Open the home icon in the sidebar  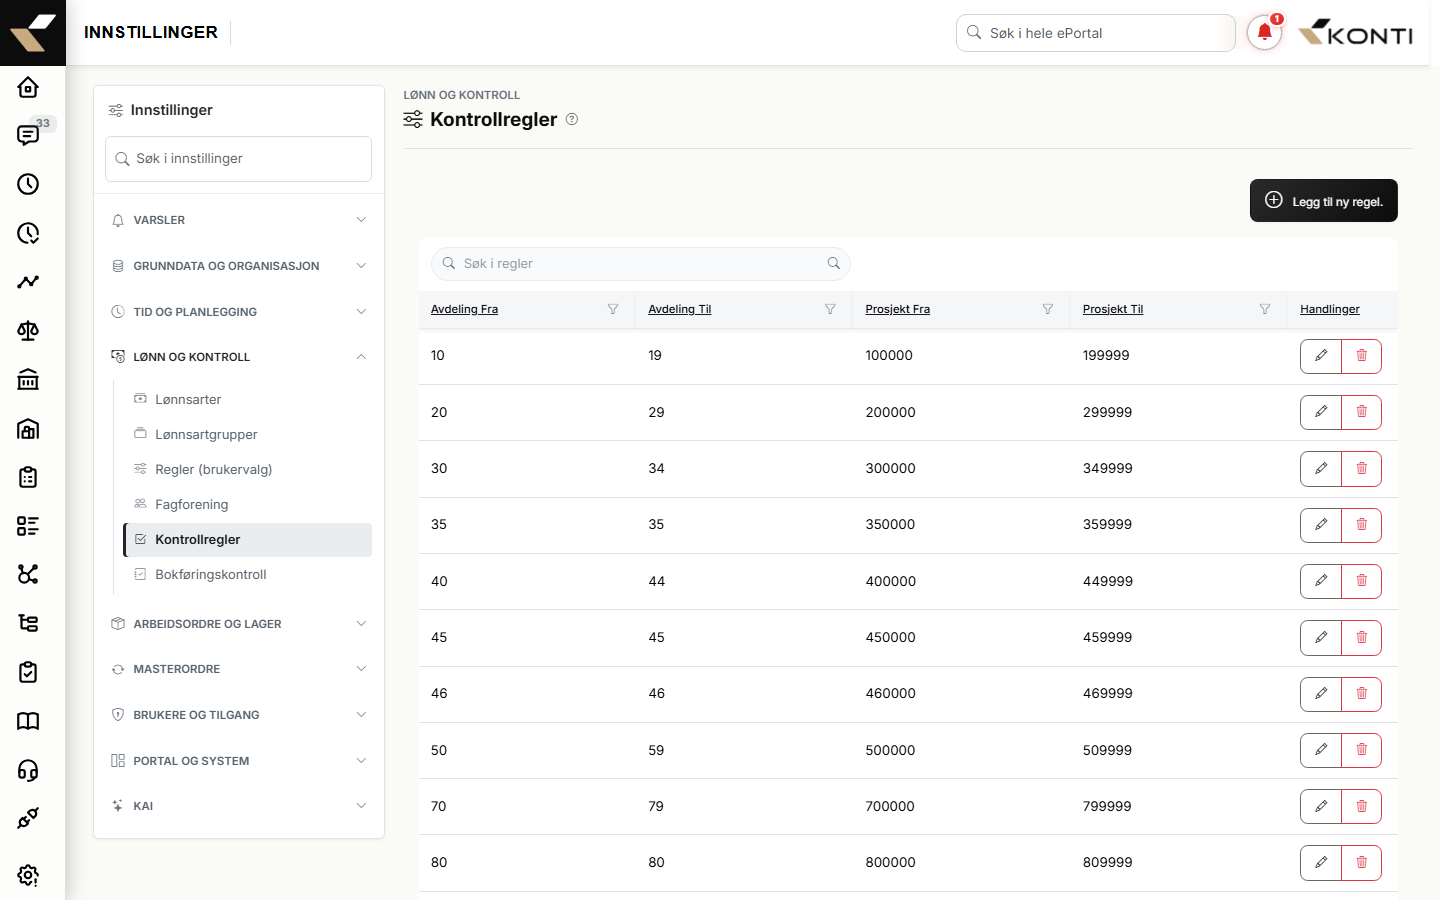[x=28, y=87]
